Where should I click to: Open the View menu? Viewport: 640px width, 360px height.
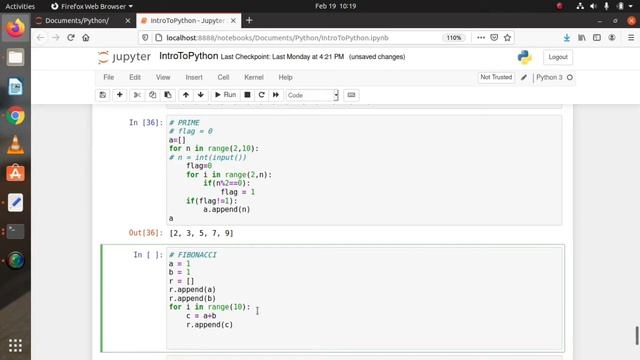[163, 77]
